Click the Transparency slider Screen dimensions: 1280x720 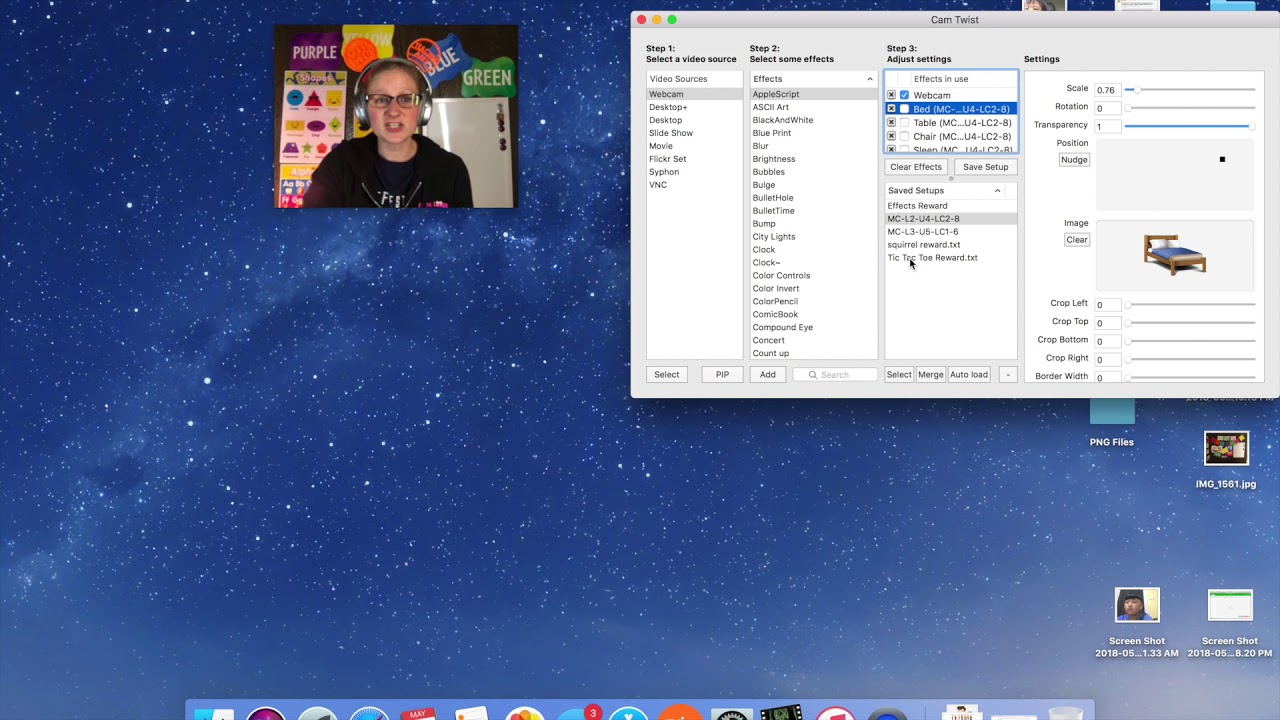coord(1190,126)
